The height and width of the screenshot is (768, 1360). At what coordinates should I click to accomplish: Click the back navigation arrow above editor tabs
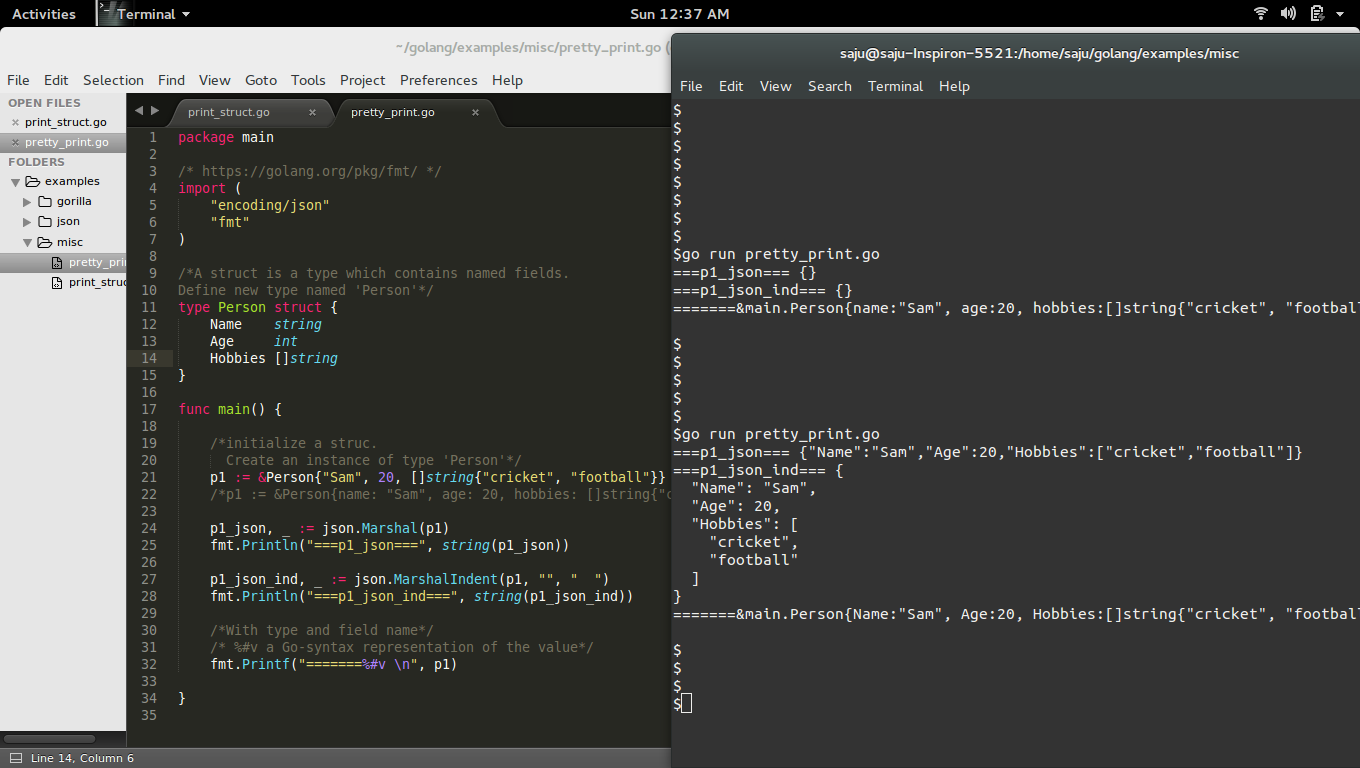pos(138,111)
